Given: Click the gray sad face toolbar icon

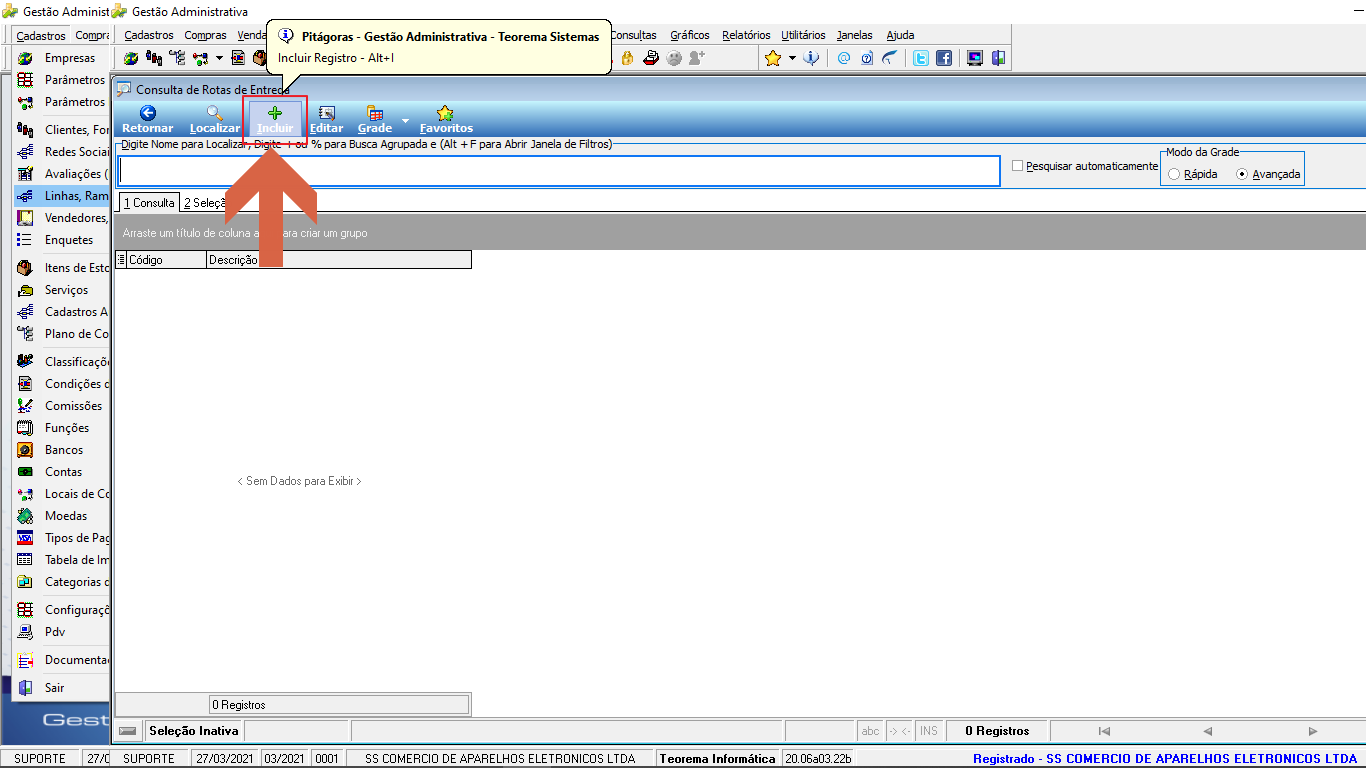Looking at the screenshot, I should (674, 58).
